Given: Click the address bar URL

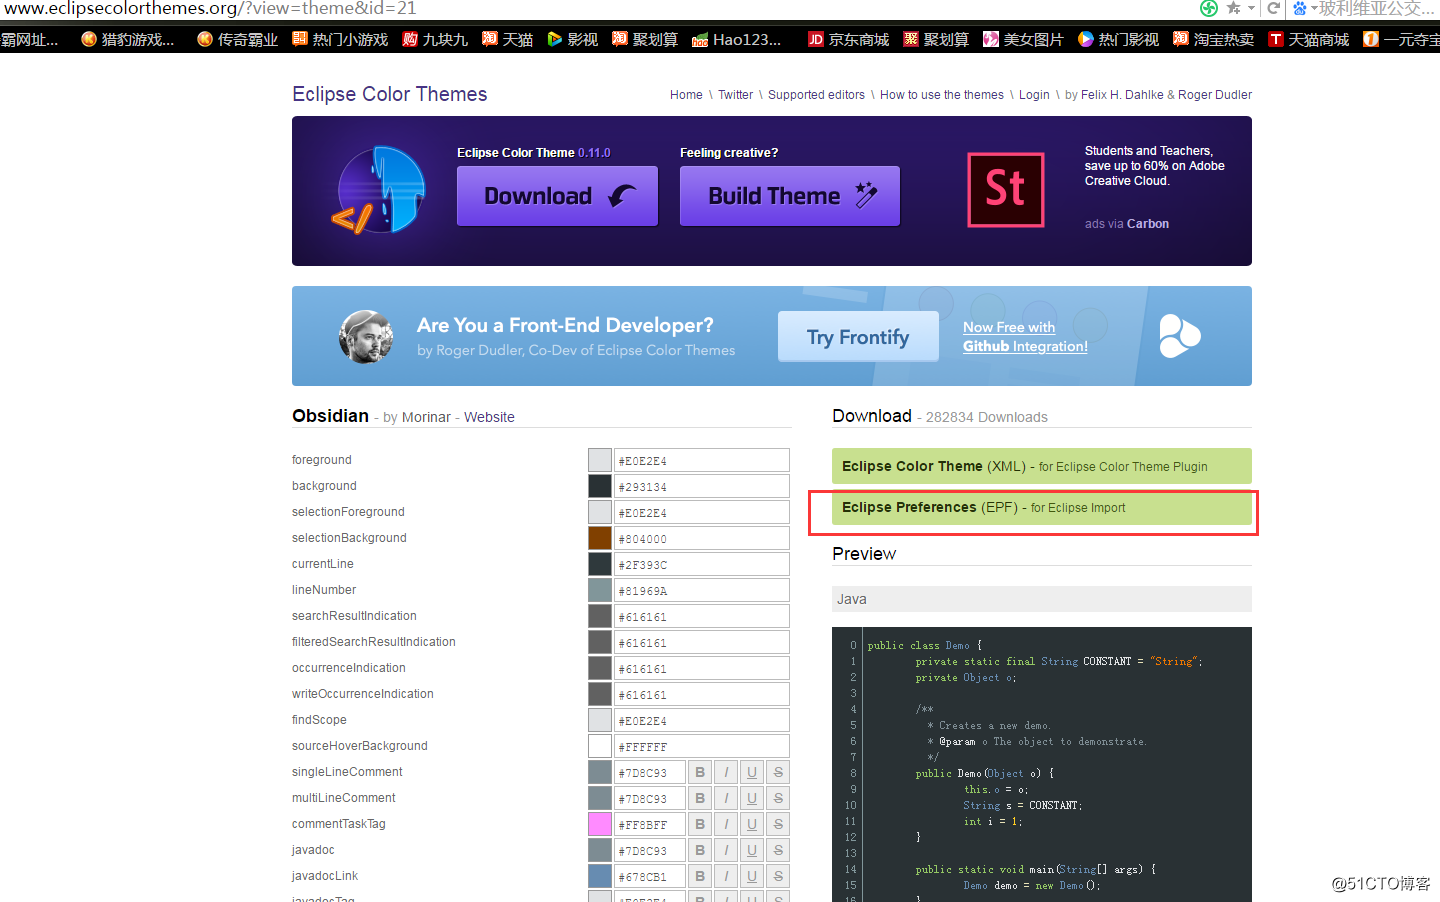Looking at the screenshot, I should point(210,8).
